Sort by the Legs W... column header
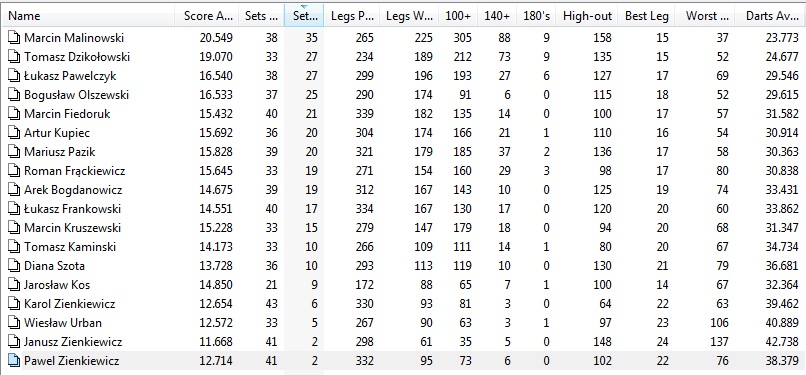Screen dimensions: 806x375 click(409, 16)
